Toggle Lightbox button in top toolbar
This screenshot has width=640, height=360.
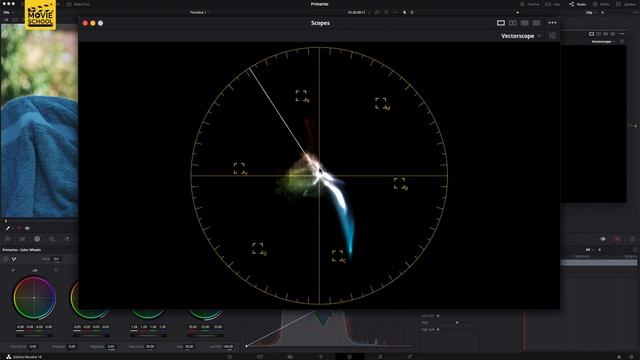pyautogui.click(x=627, y=4)
